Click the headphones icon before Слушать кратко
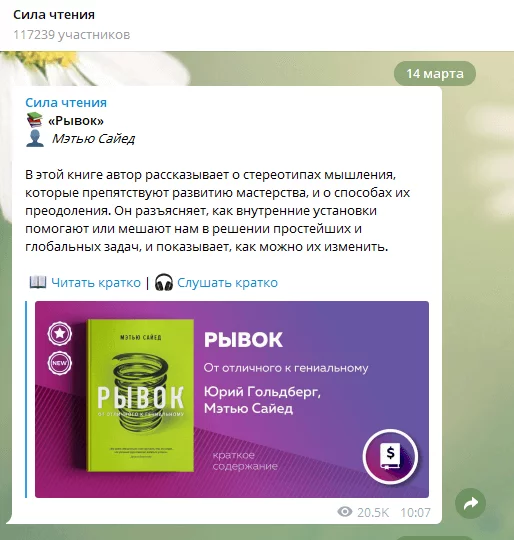Screen dimensions: 514x540 tap(164, 282)
